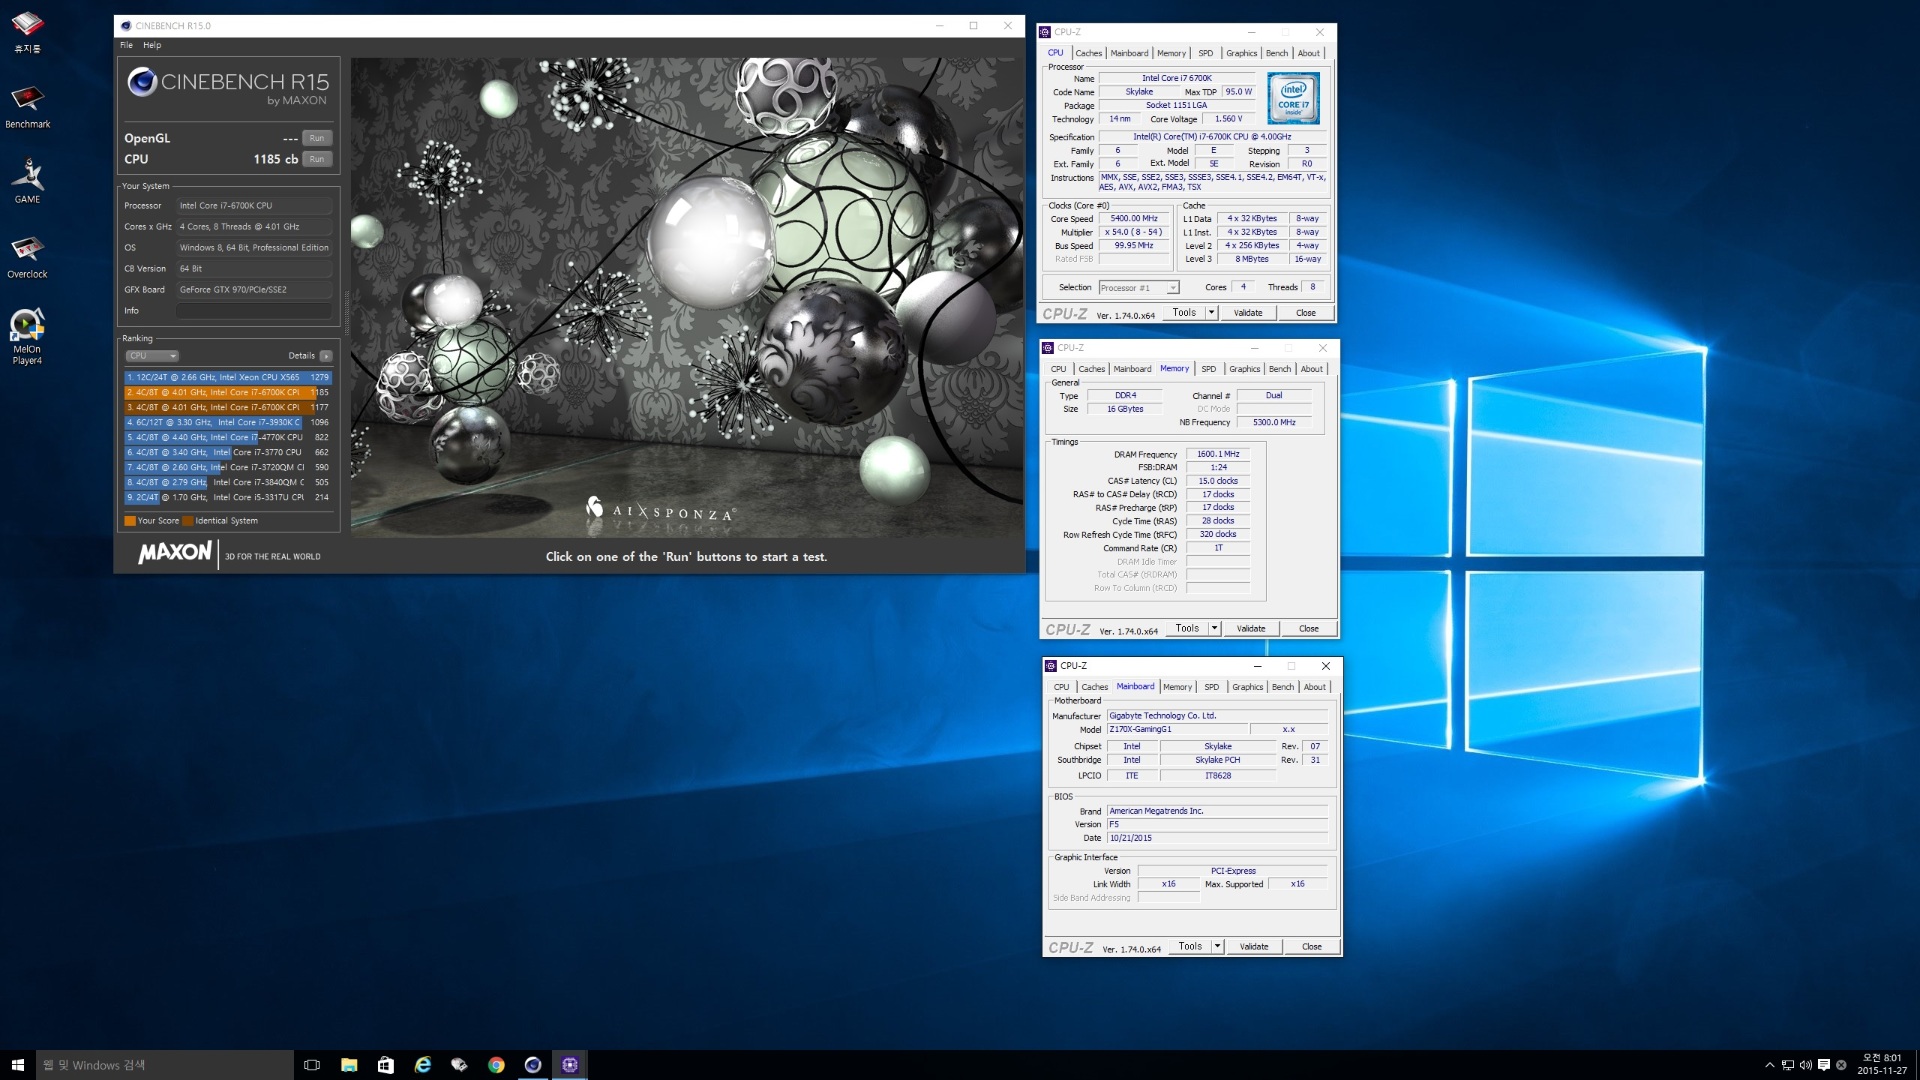Image resolution: width=1920 pixels, height=1080 pixels.
Task: Open About tab in middle CPU-Z window
Action: (x=1312, y=369)
